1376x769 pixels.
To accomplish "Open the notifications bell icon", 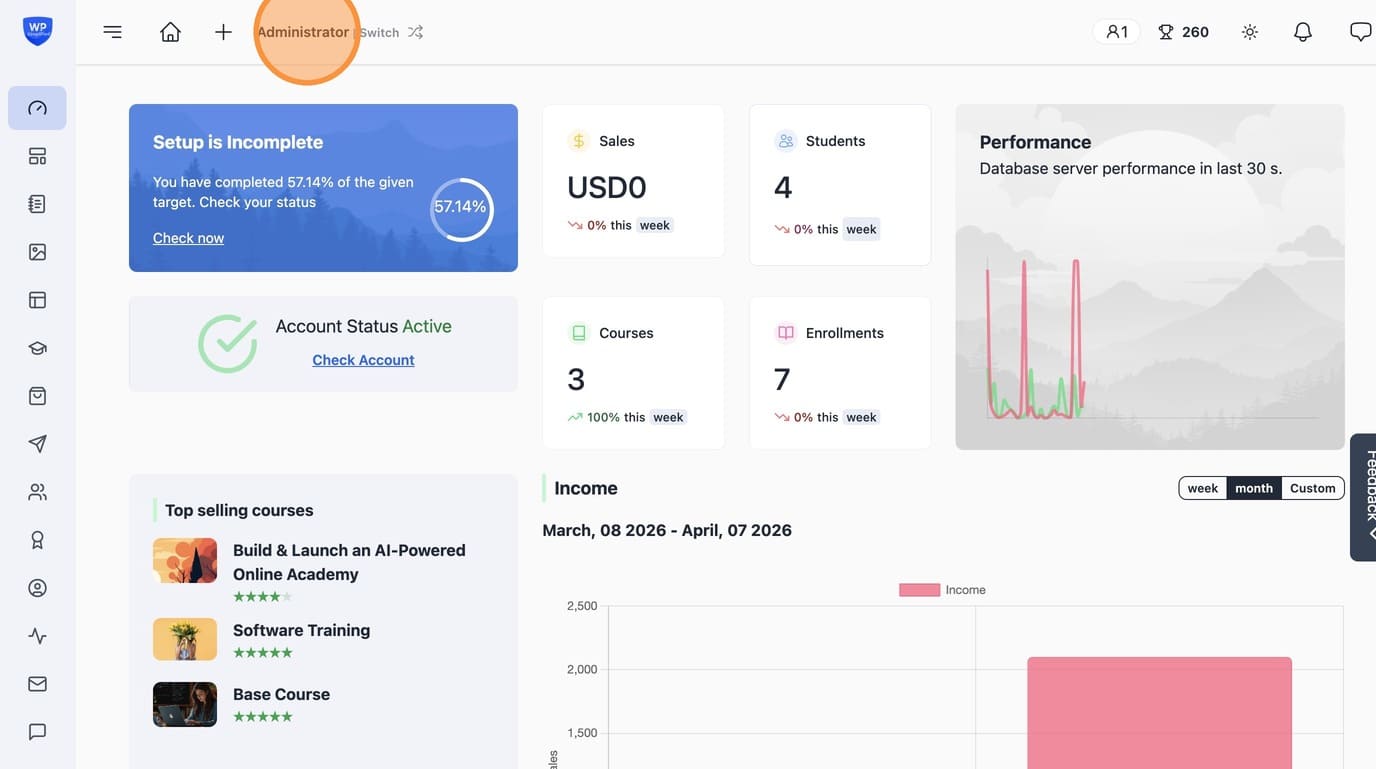I will tap(1303, 32).
